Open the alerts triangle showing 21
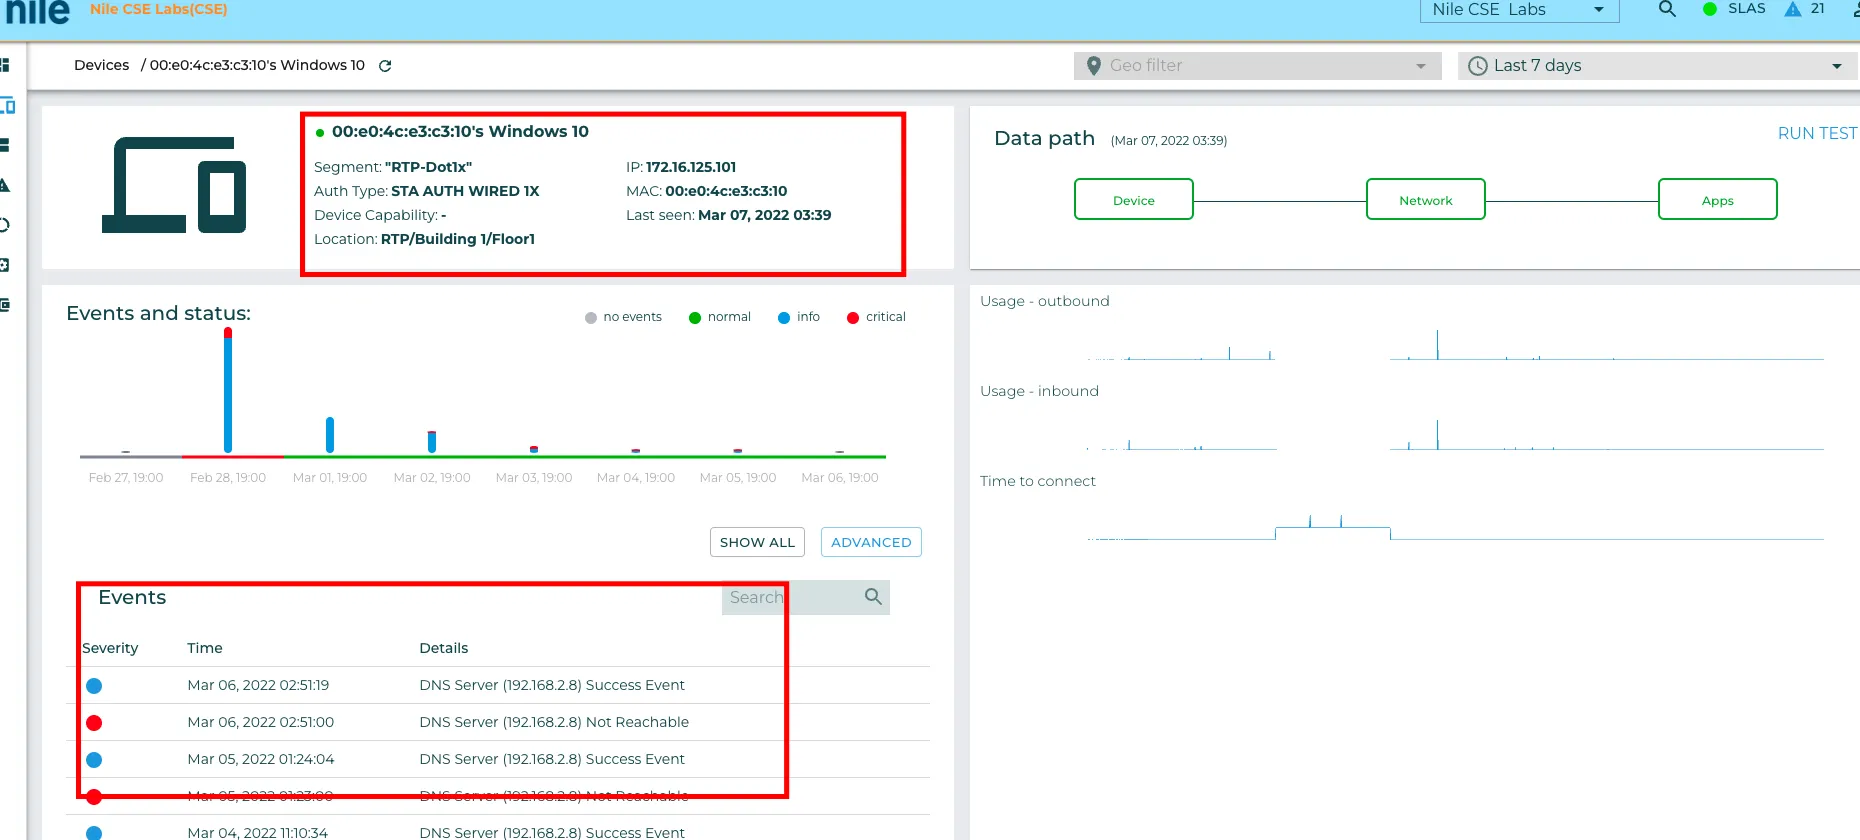 coord(1793,9)
